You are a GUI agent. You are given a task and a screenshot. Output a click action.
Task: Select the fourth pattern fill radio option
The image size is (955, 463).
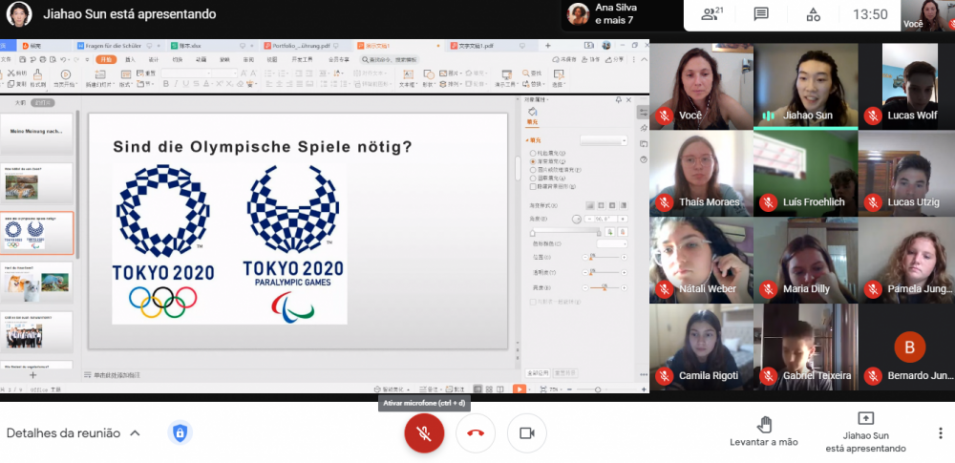coord(534,178)
